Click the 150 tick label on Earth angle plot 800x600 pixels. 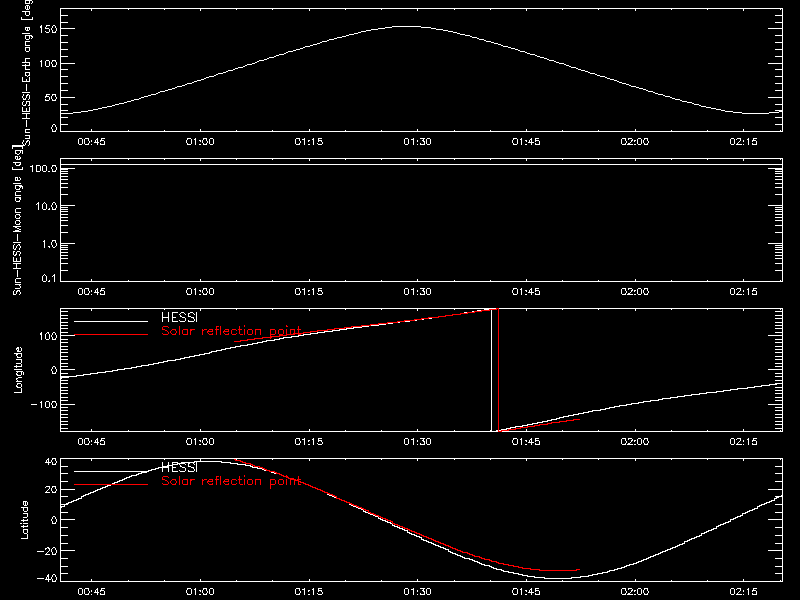[47, 29]
